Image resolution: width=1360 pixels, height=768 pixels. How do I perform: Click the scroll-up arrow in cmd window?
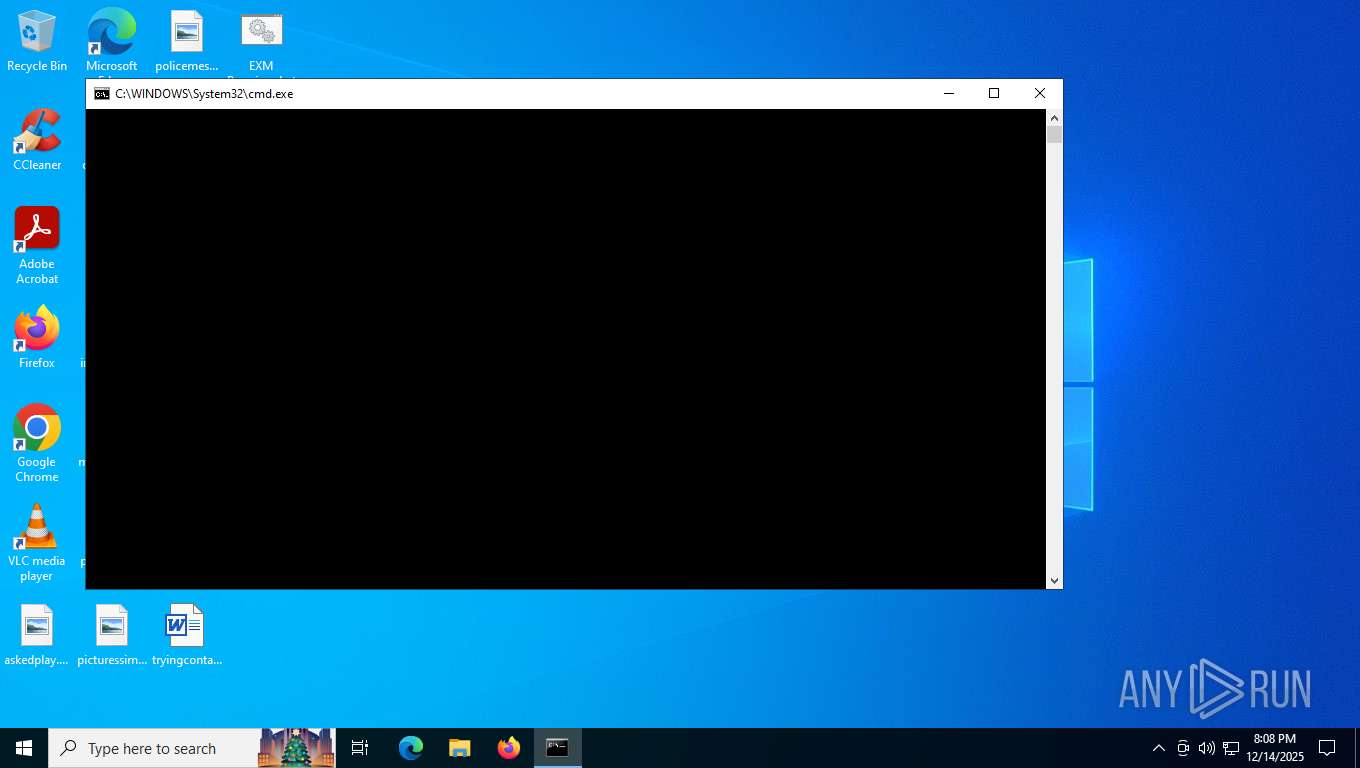(x=1054, y=117)
